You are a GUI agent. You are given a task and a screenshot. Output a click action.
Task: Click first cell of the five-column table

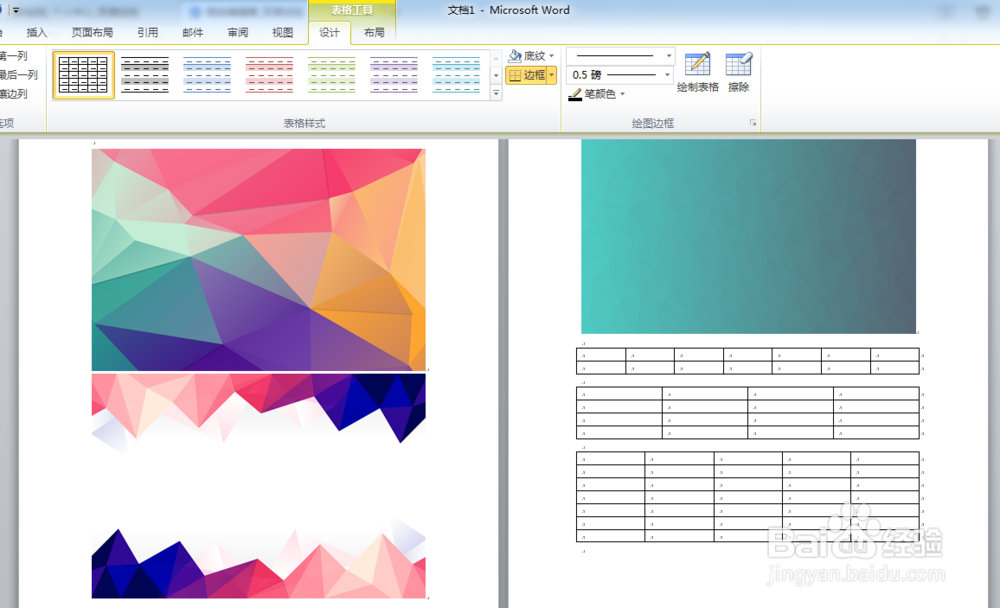point(610,459)
